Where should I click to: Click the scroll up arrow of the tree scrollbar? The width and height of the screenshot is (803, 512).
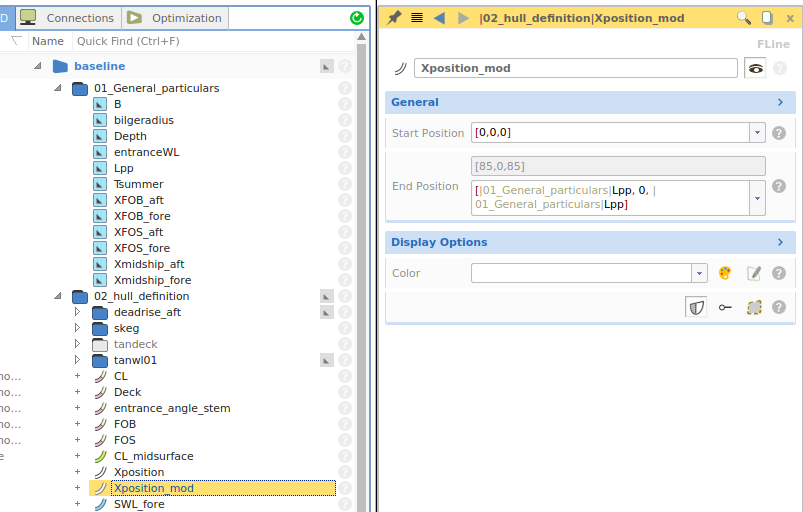click(x=361, y=37)
